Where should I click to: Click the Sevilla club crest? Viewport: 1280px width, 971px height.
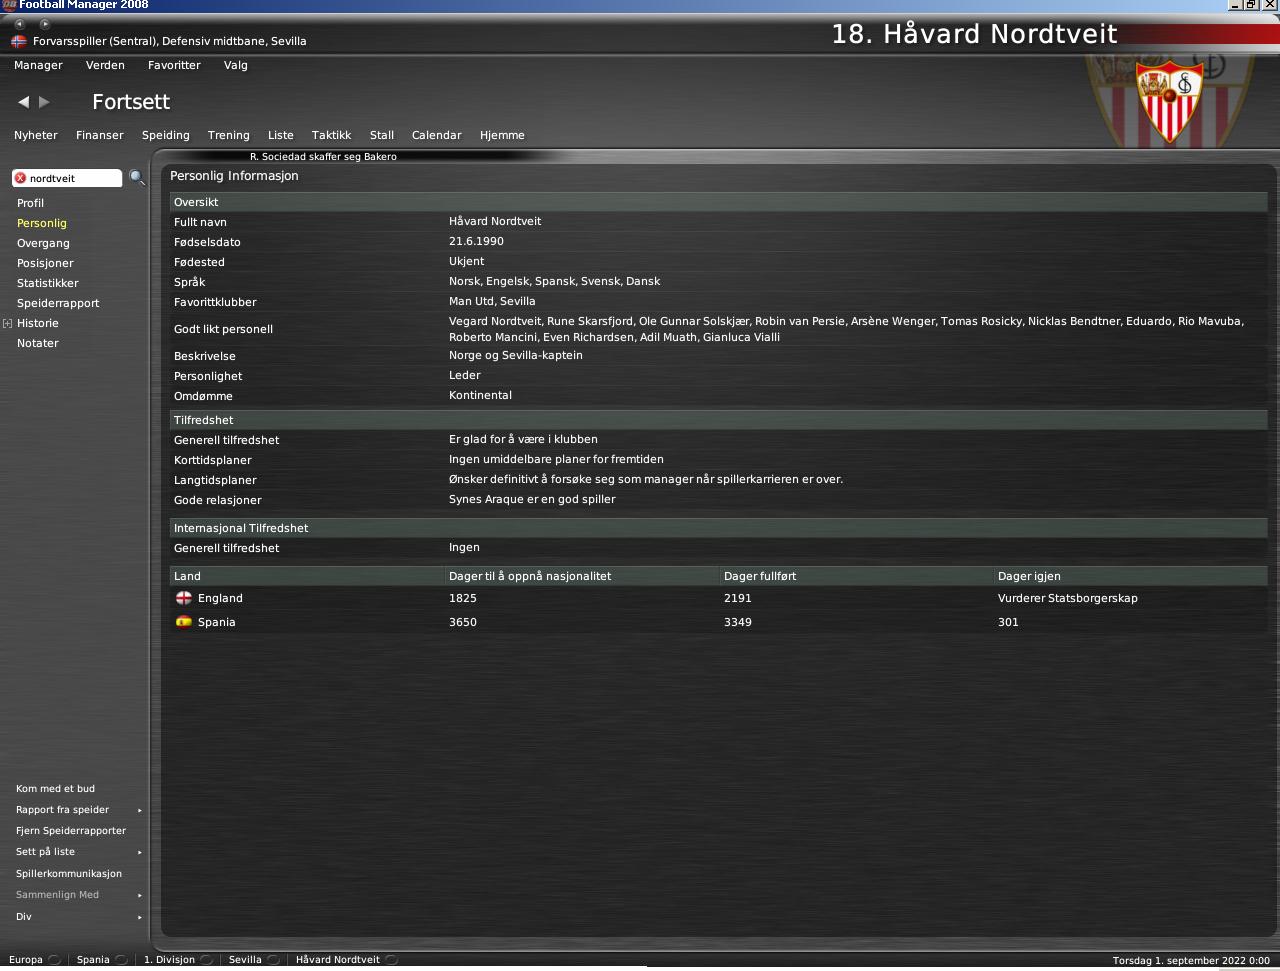coord(1169,102)
